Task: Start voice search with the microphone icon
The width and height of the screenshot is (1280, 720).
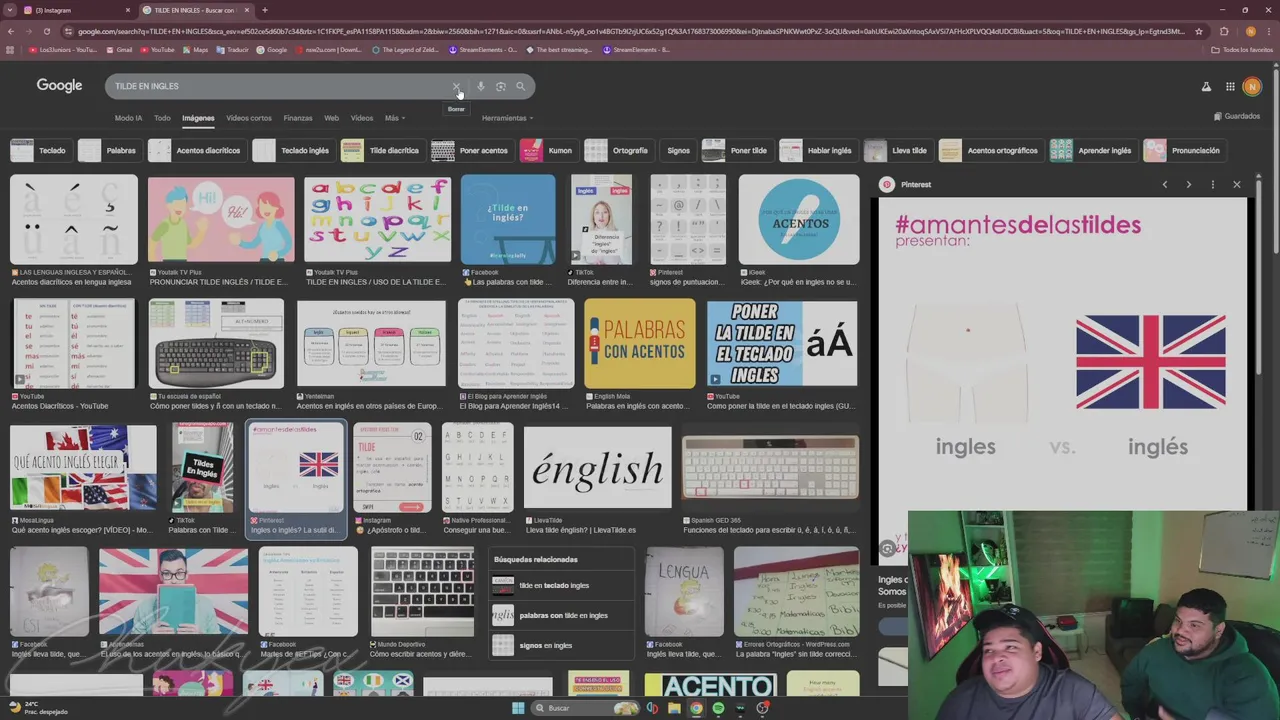Action: [481, 87]
